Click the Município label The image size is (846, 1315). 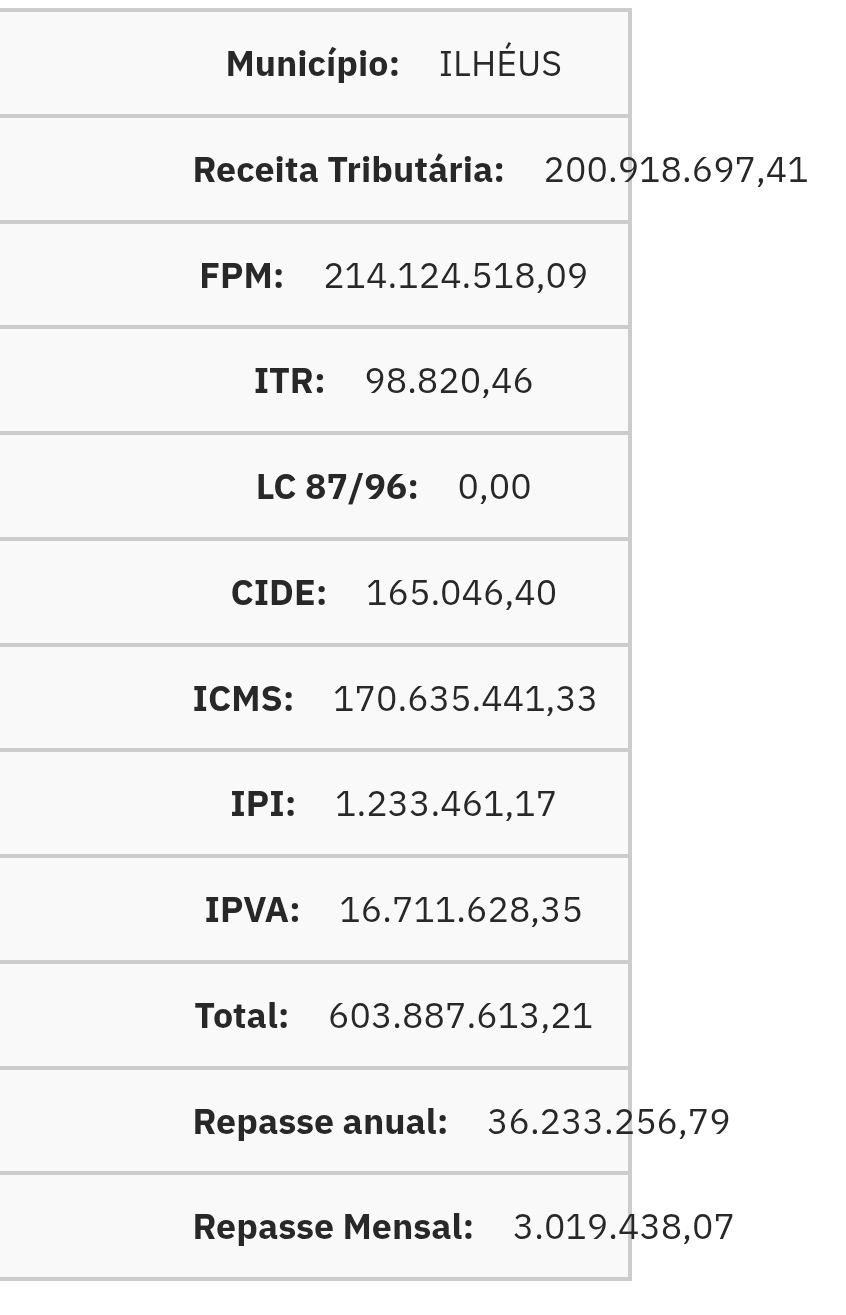pos(313,64)
